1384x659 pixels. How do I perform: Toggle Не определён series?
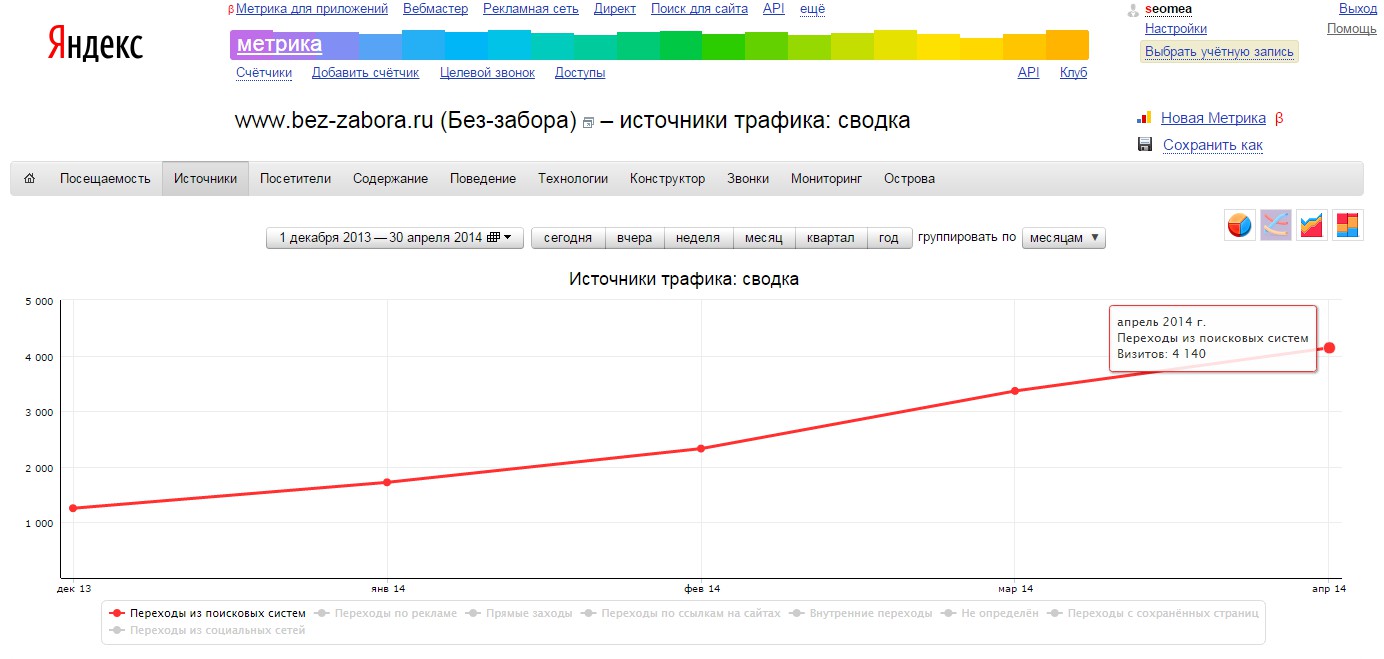coord(992,613)
